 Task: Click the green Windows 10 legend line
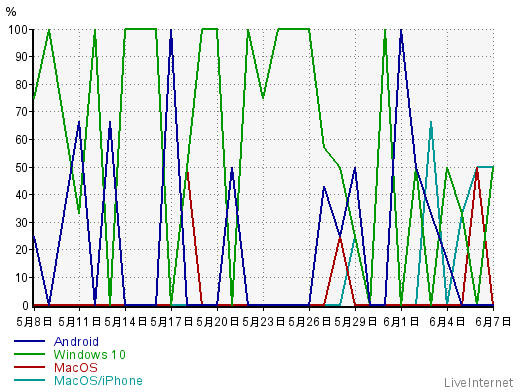(x=29, y=354)
